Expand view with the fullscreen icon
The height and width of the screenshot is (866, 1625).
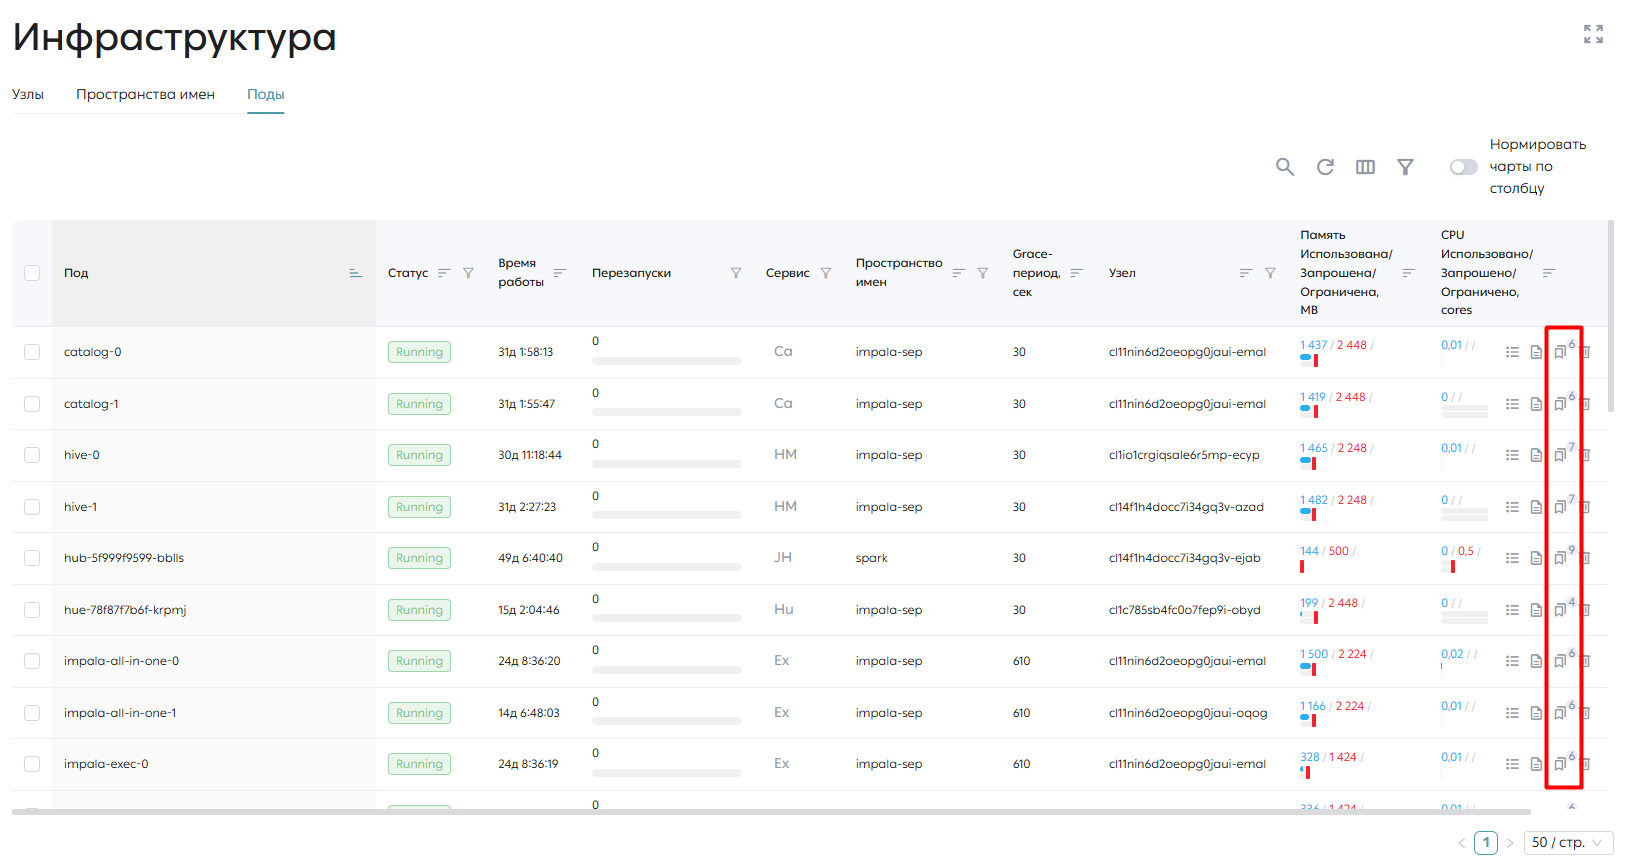1593,34
